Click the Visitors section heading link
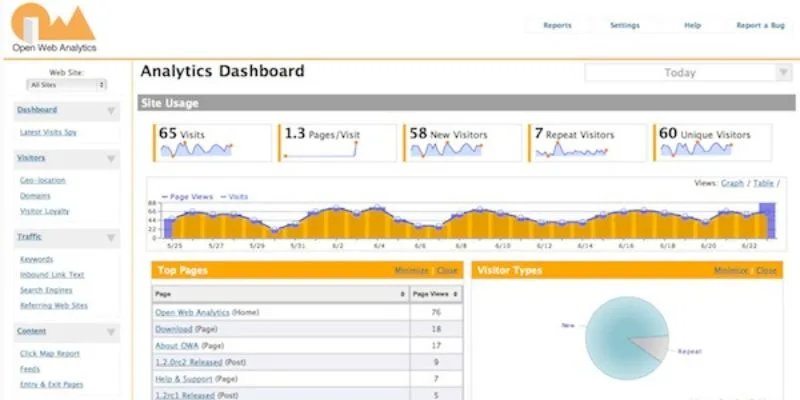Viewport: 800px width, 400px height. coord(31,158)
